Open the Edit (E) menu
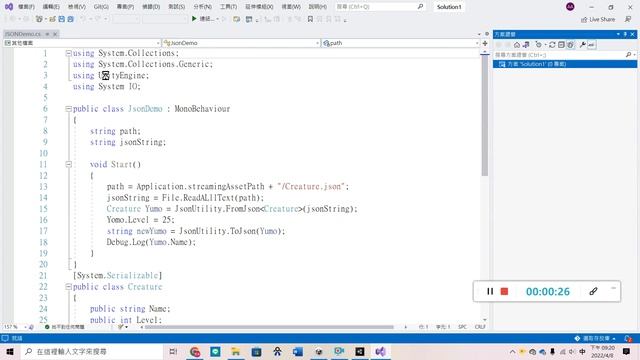The width and height of the screenshot is (640, 360). (51, 7)
